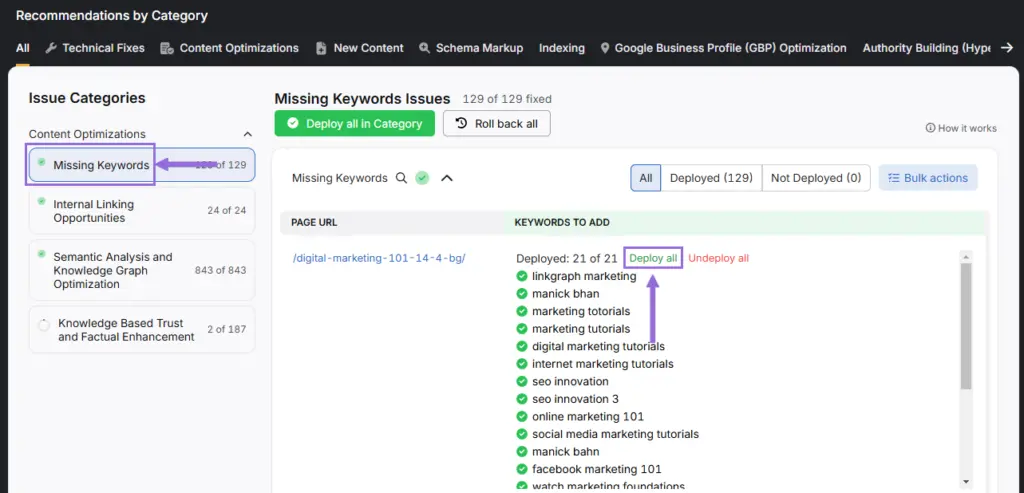1024x493 pixels.
Task: Click the keyword list scrollbar thumb
Action: pyautogui.click(x=967, y=326)
